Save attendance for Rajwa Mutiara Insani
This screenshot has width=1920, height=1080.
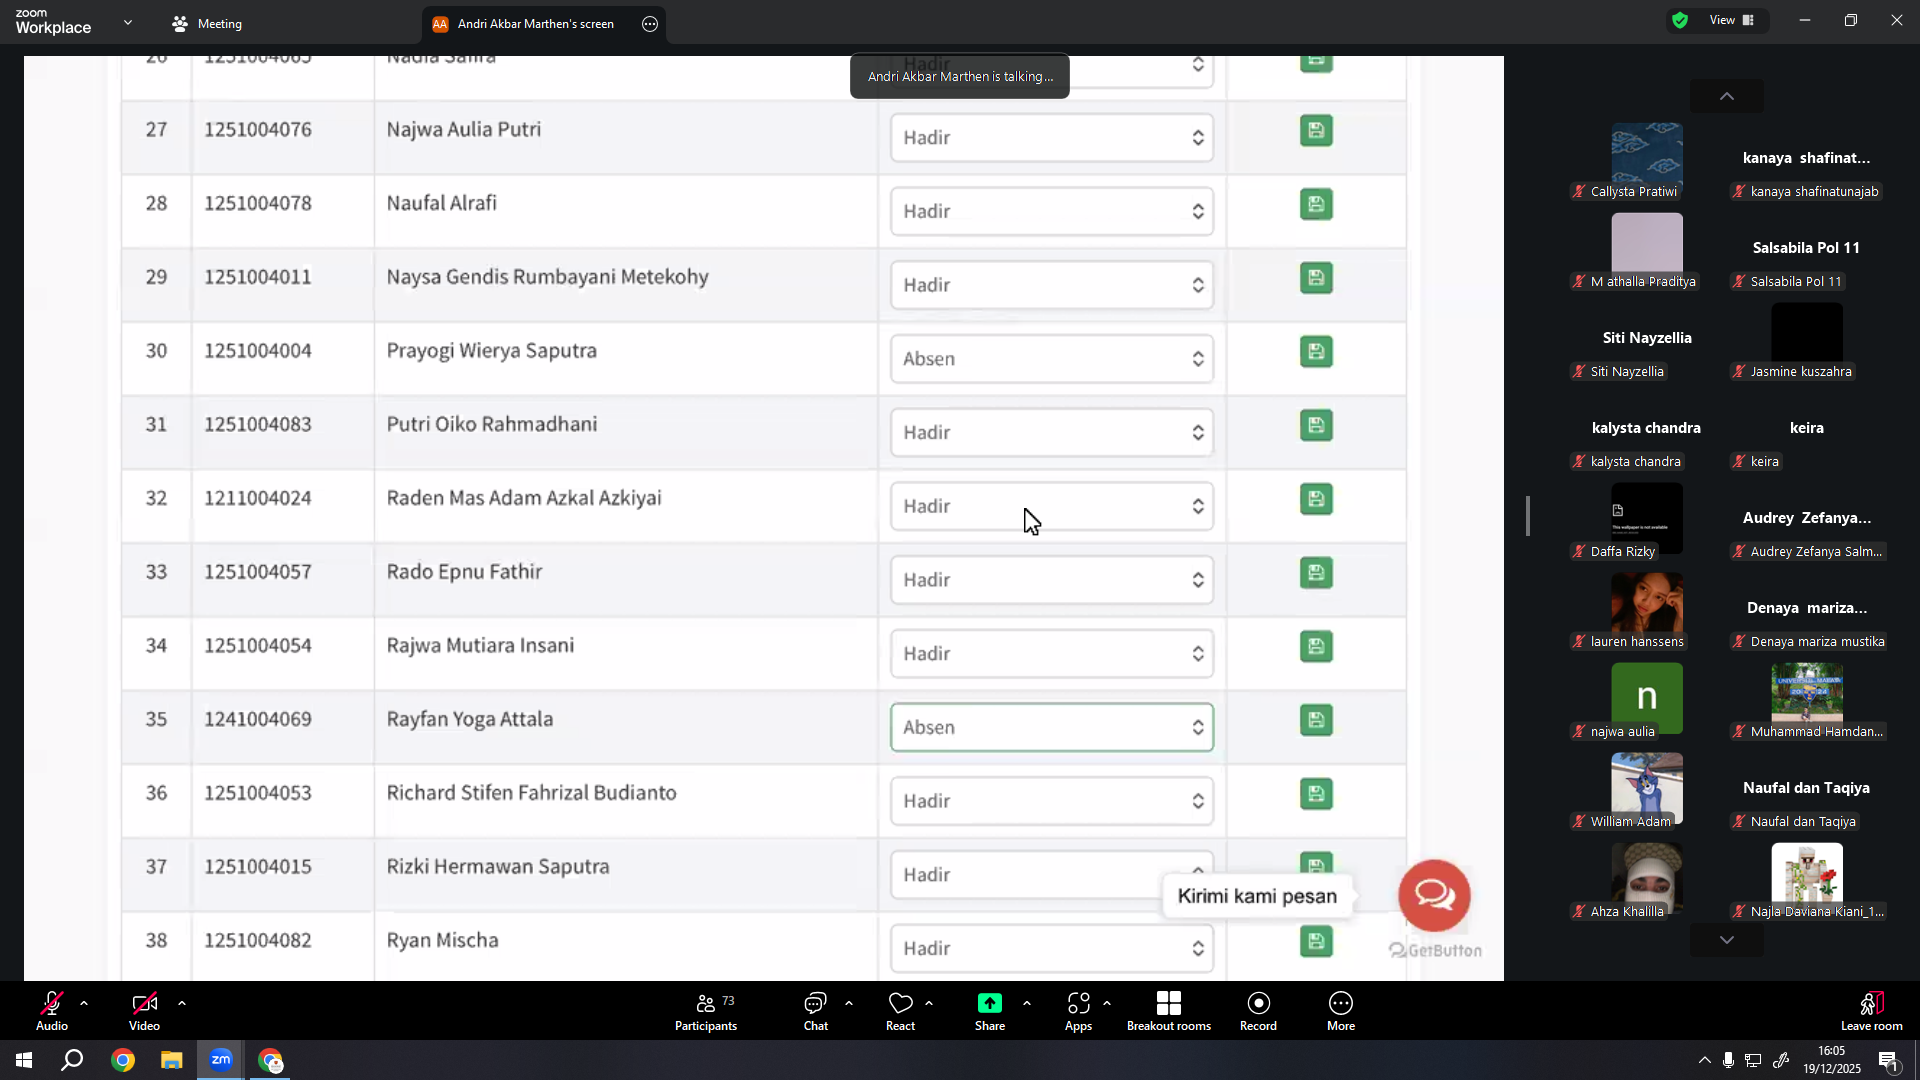coord(1316,647)
